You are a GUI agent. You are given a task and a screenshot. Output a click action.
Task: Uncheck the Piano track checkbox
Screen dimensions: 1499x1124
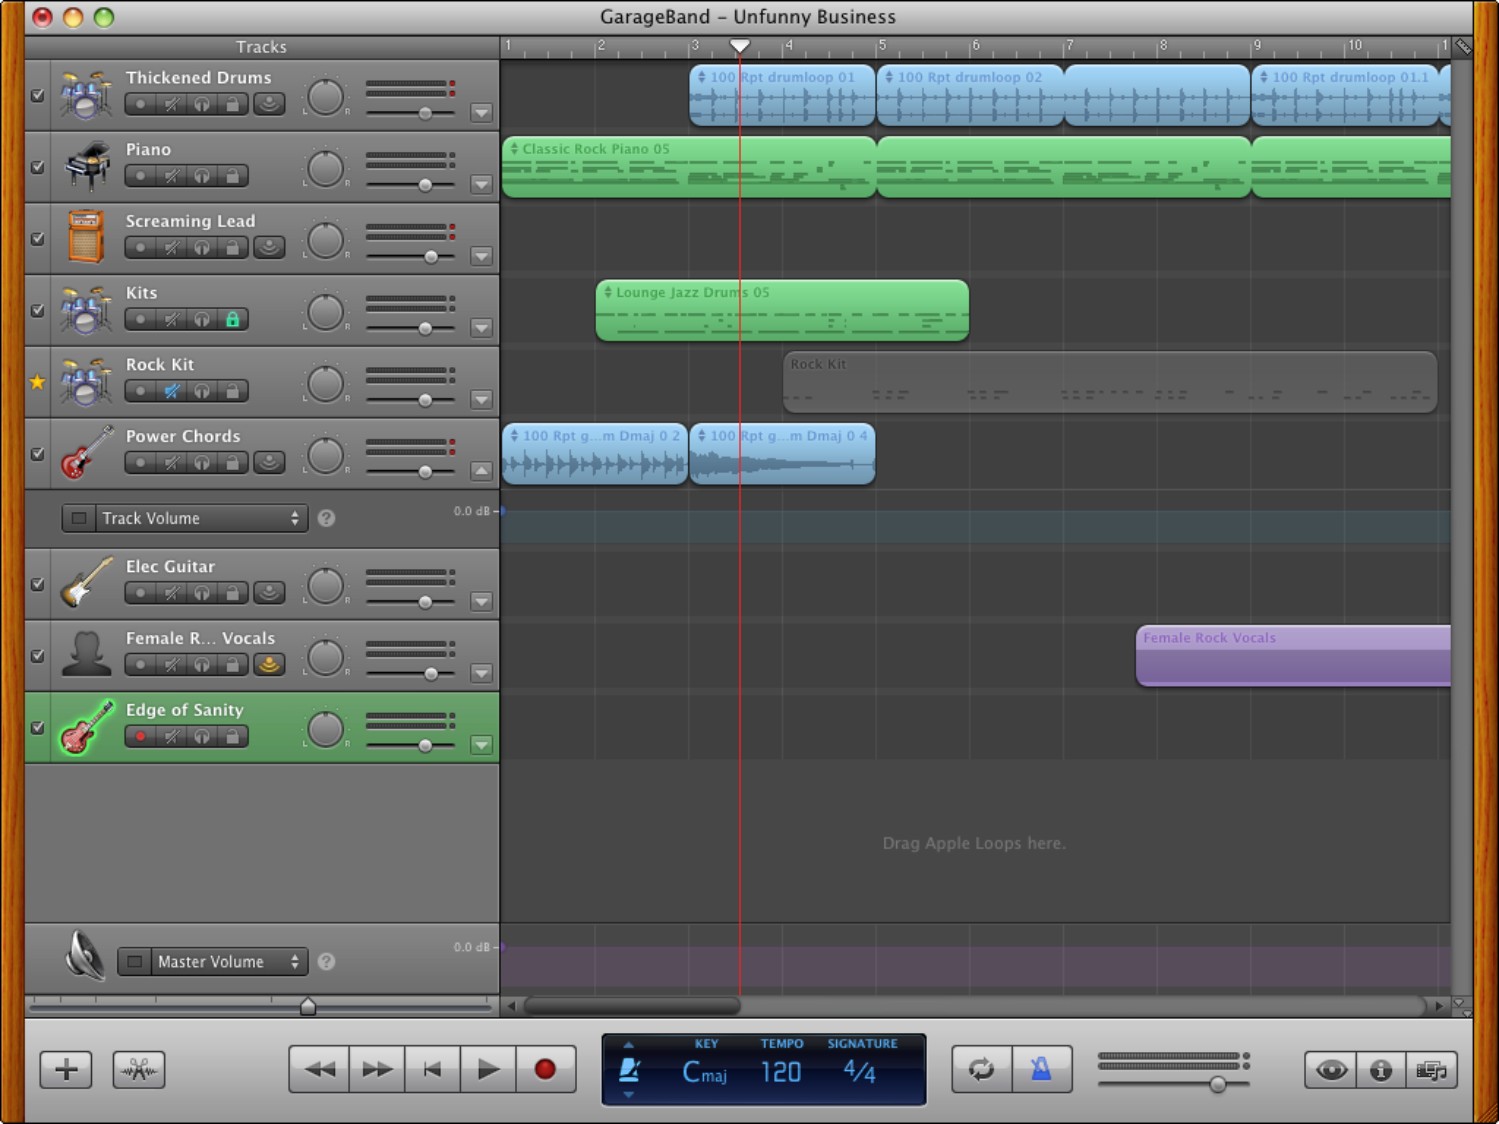tap(37, 167)
